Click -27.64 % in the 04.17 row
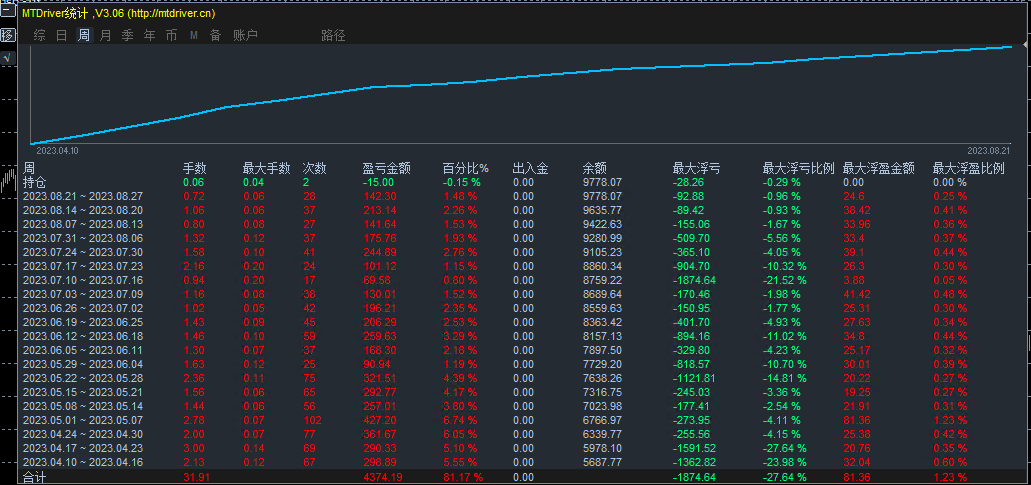The width and height of the screenshot is (1031, 485). (784, 448)
